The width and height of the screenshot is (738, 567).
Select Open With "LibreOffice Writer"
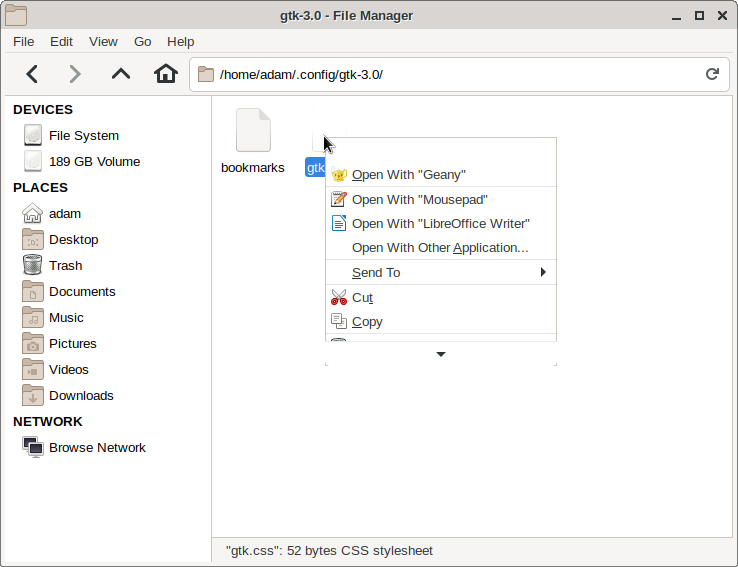pos(440,223)
